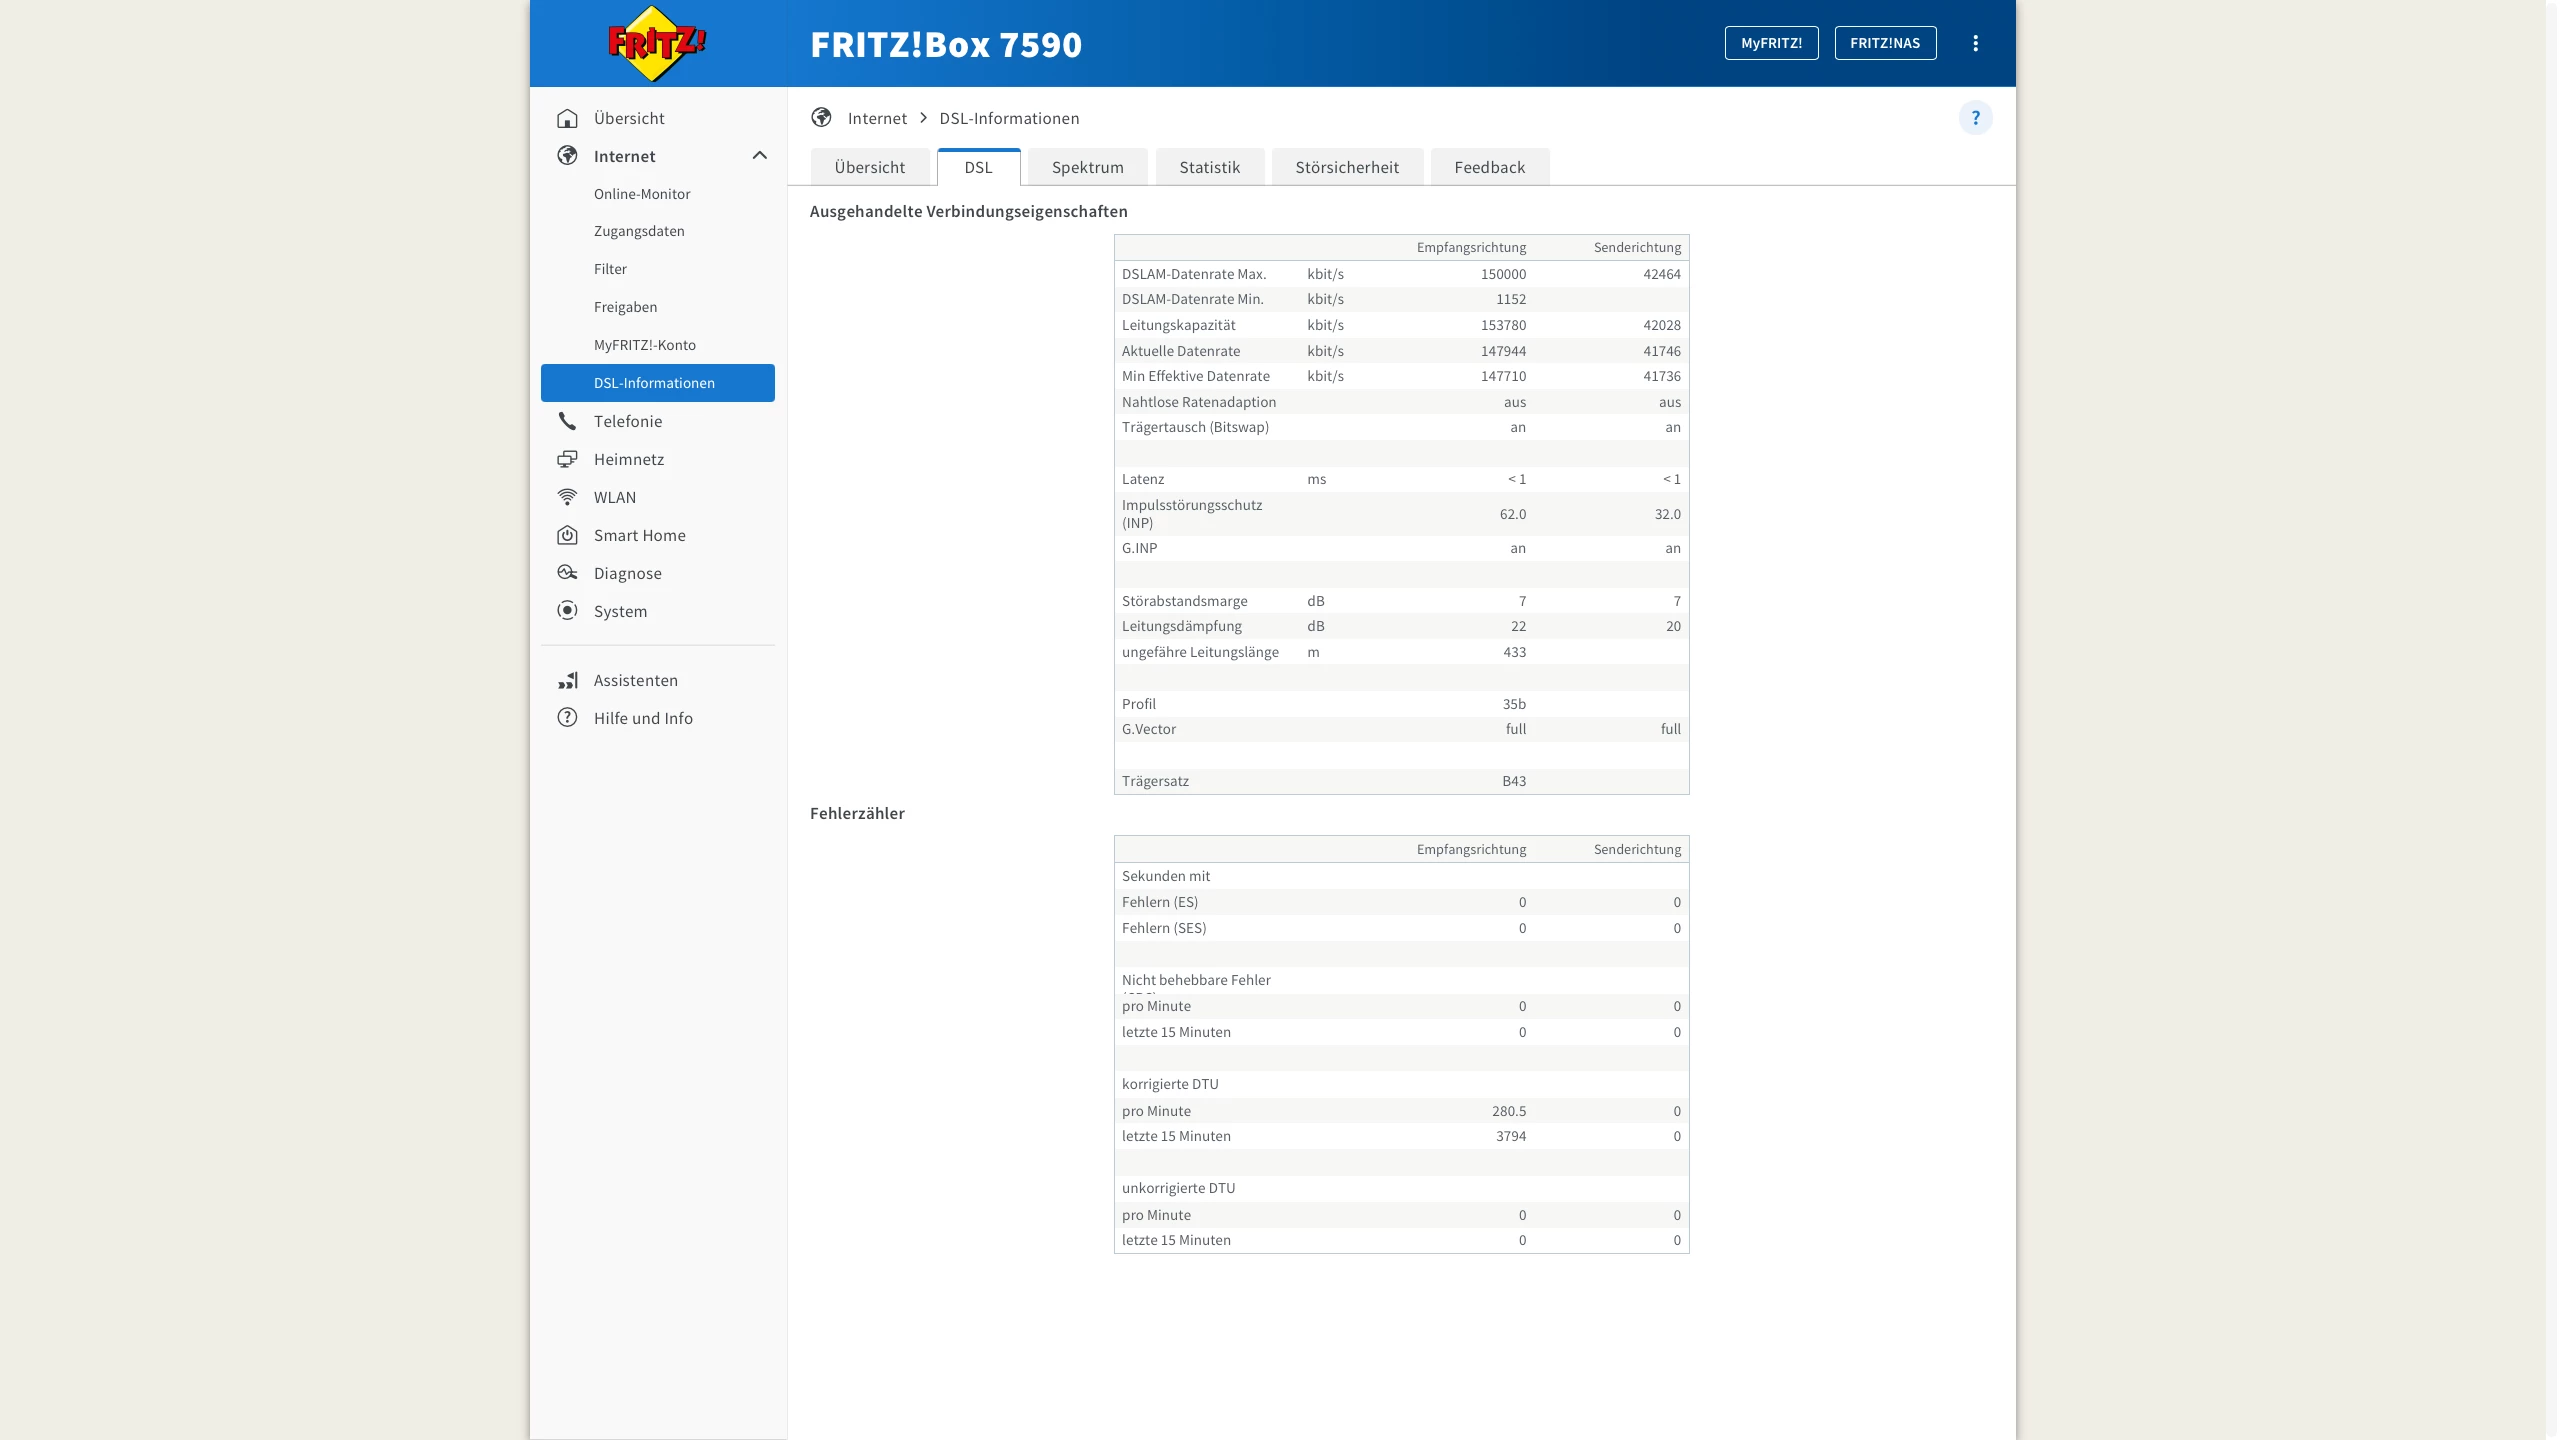Click the Übersicht home icon in sidebar
This screenshot has width=2560, height=1440.
click(x=567, y=118)
